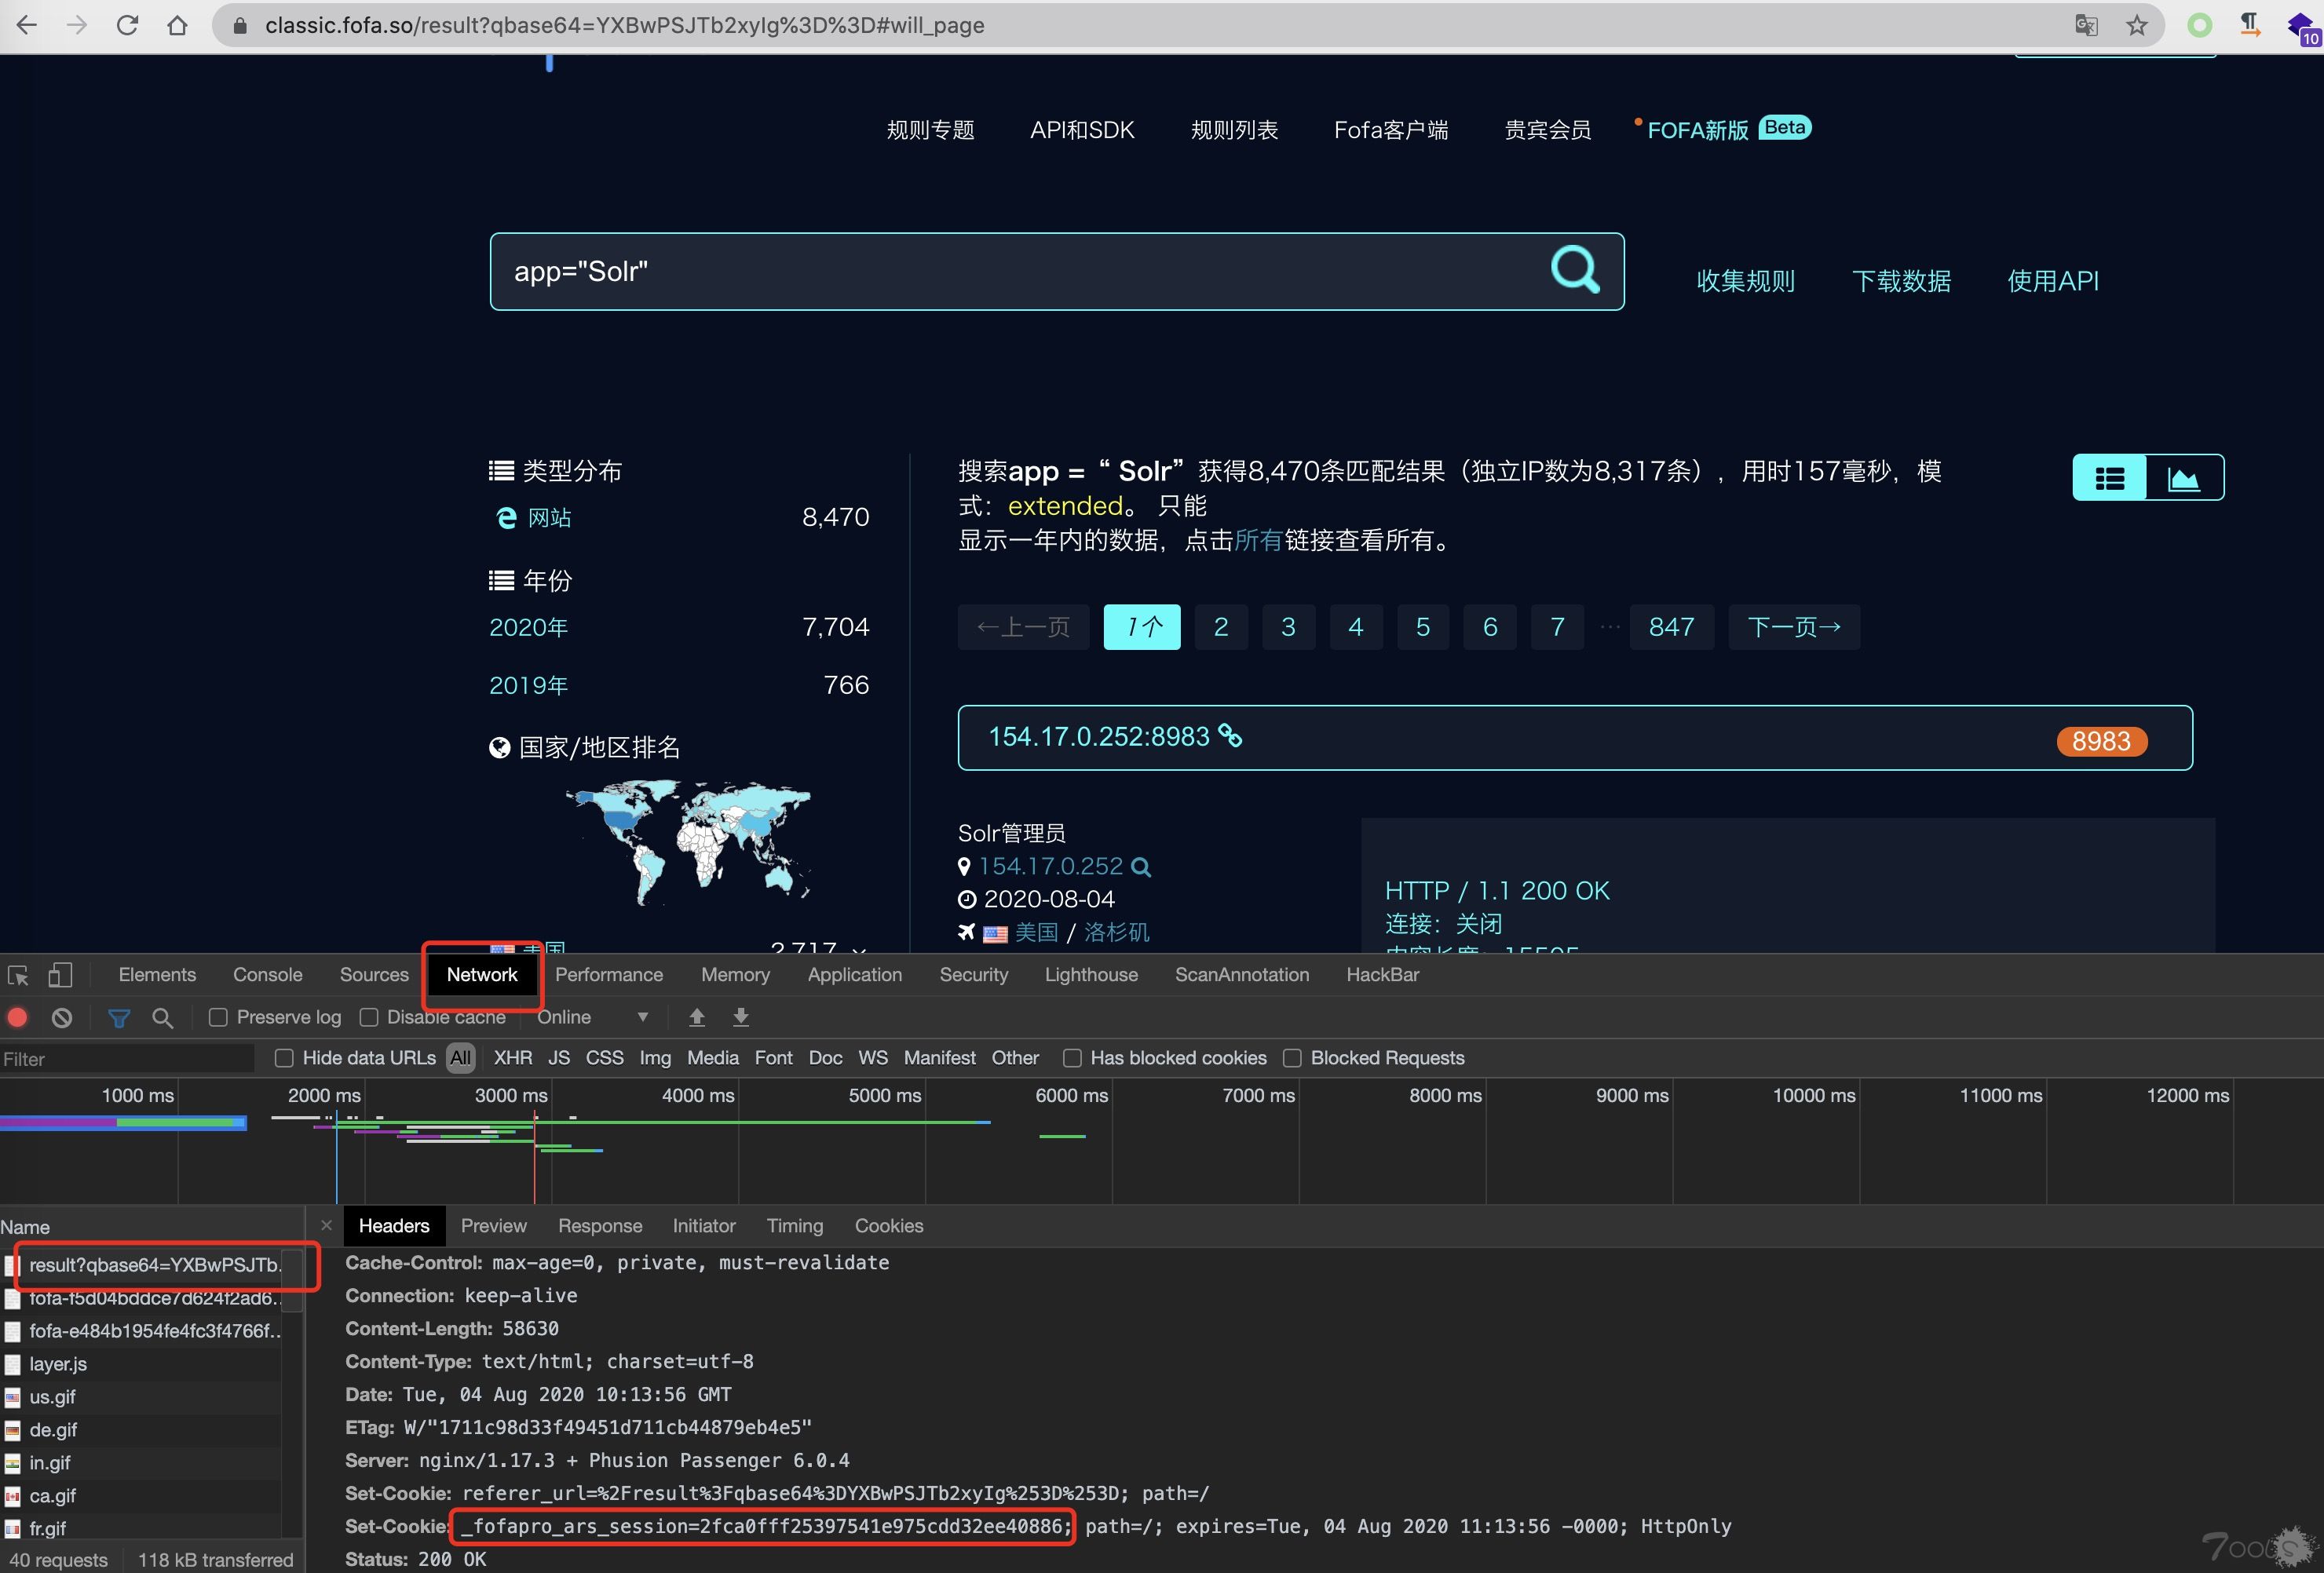
Task: Select the All request filter
Action: pyautogui.click(x=460, y=1058)
